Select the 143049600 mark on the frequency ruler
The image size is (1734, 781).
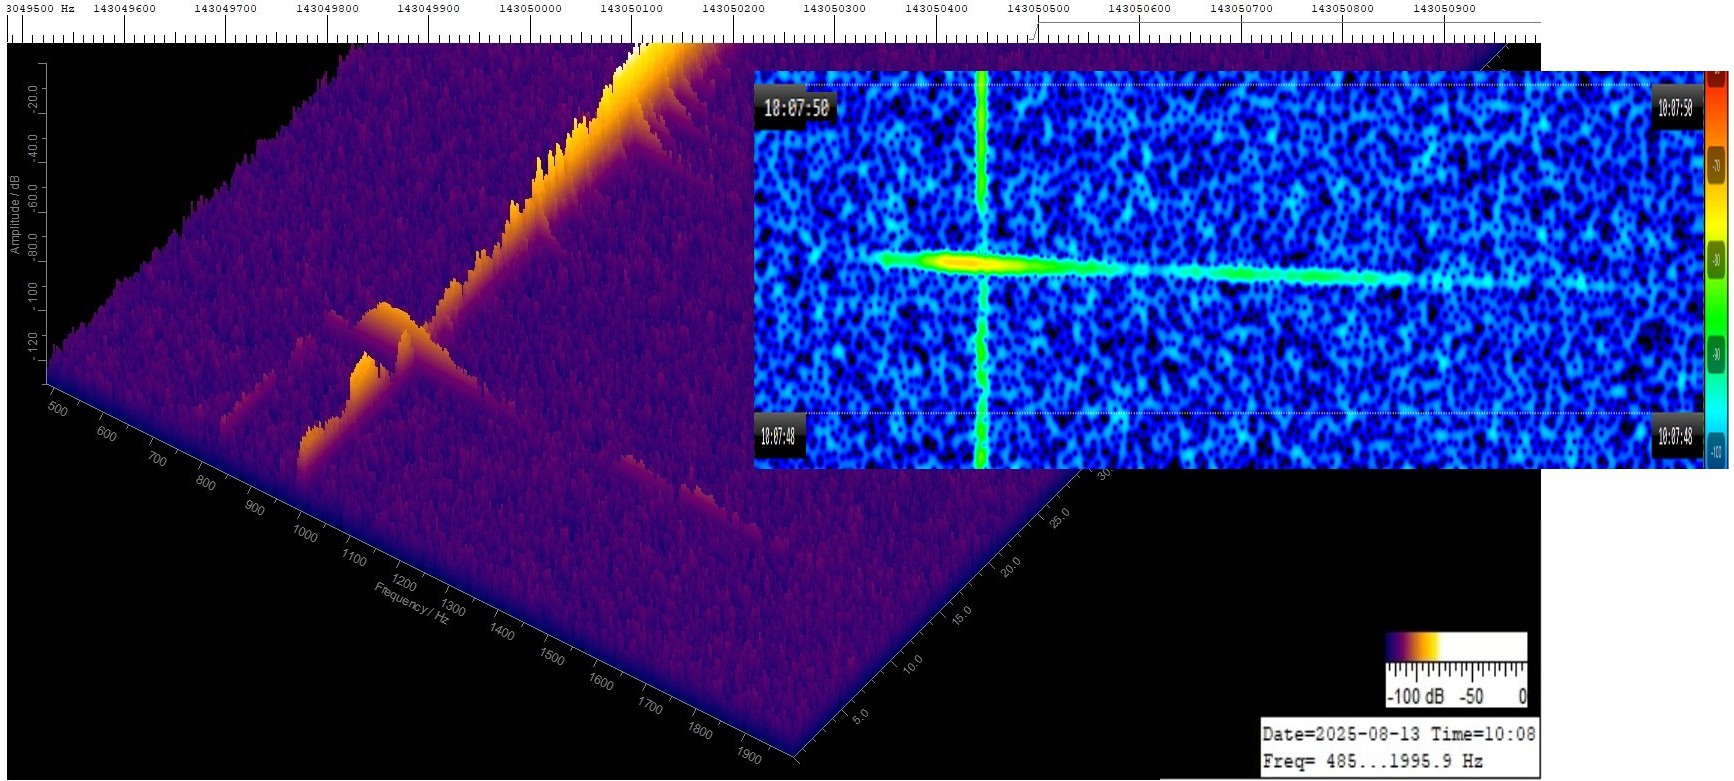coord(124,9)
